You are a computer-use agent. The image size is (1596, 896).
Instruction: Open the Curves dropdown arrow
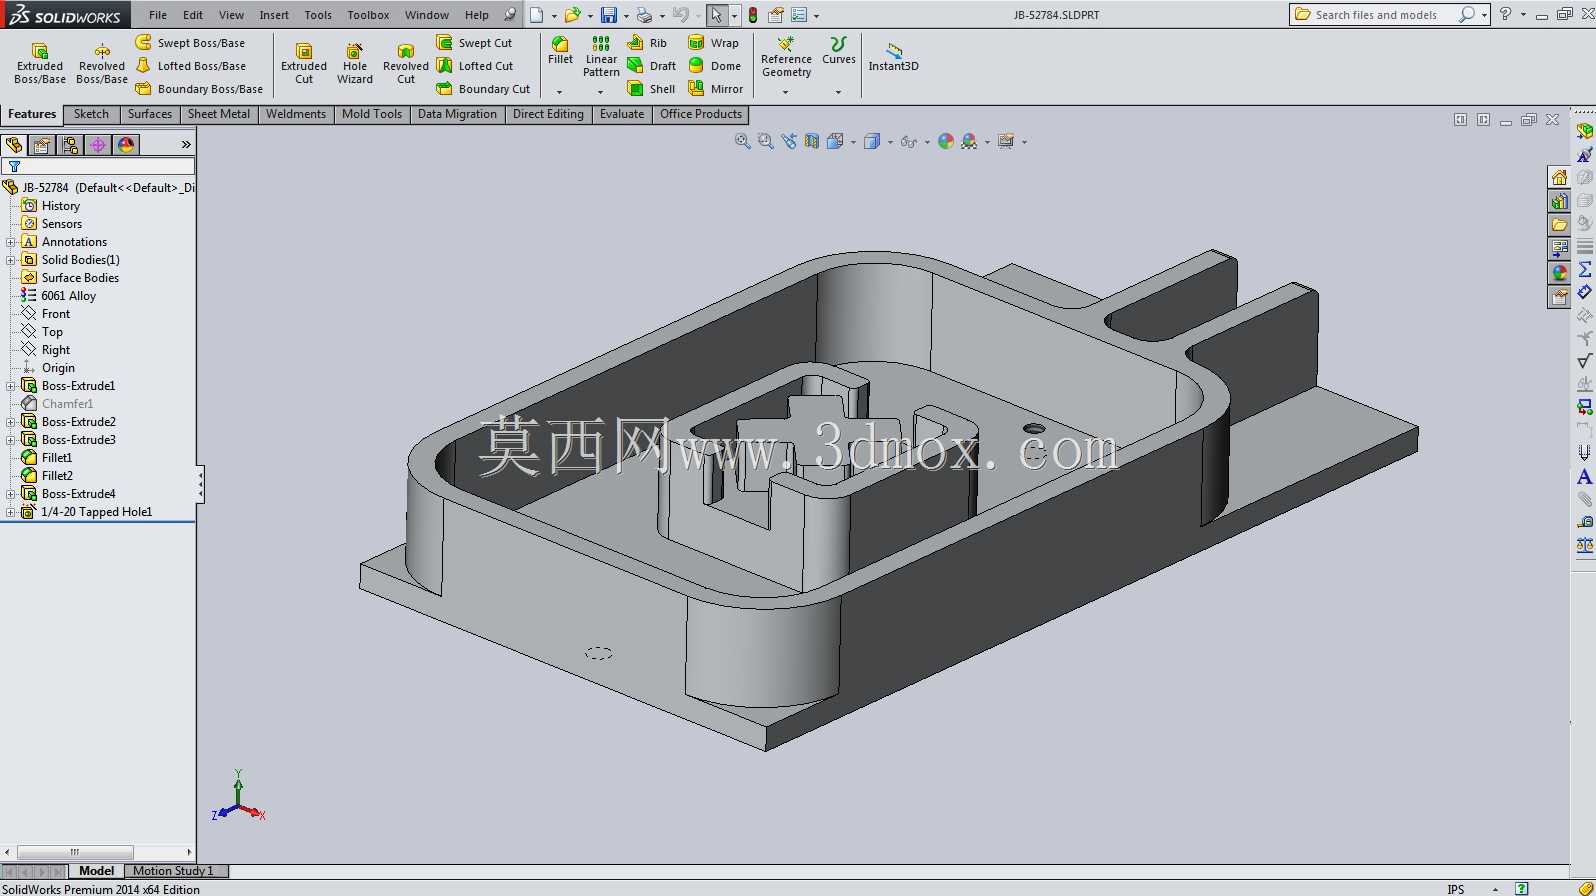point(838,92)
